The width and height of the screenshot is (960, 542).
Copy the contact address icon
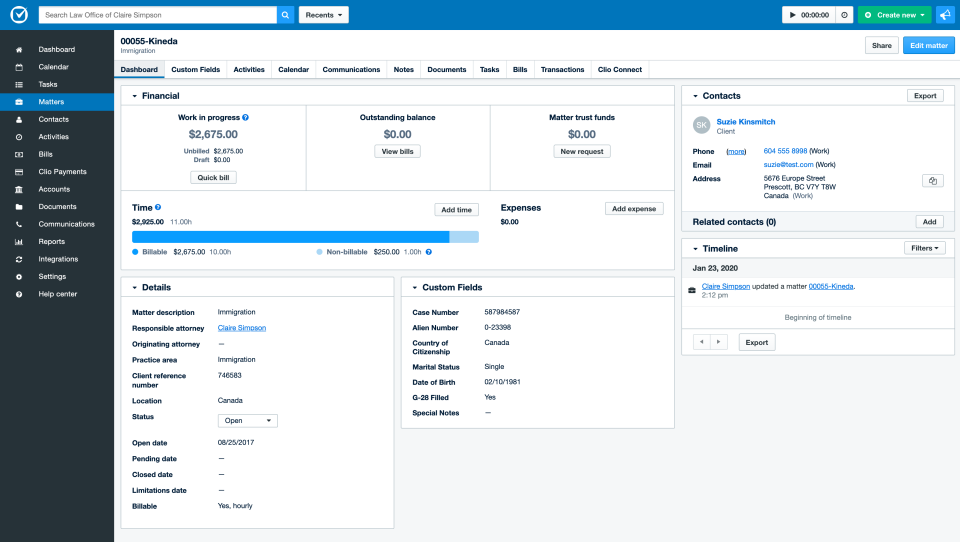click(x=932, y=181)
